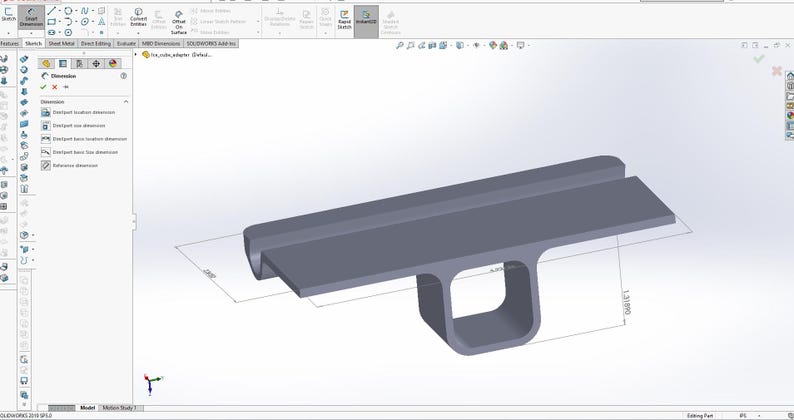Viewport: 794px width, 420px height.
Task: Open the Sketch button dropdown arrow
Action: pos(9,33)
